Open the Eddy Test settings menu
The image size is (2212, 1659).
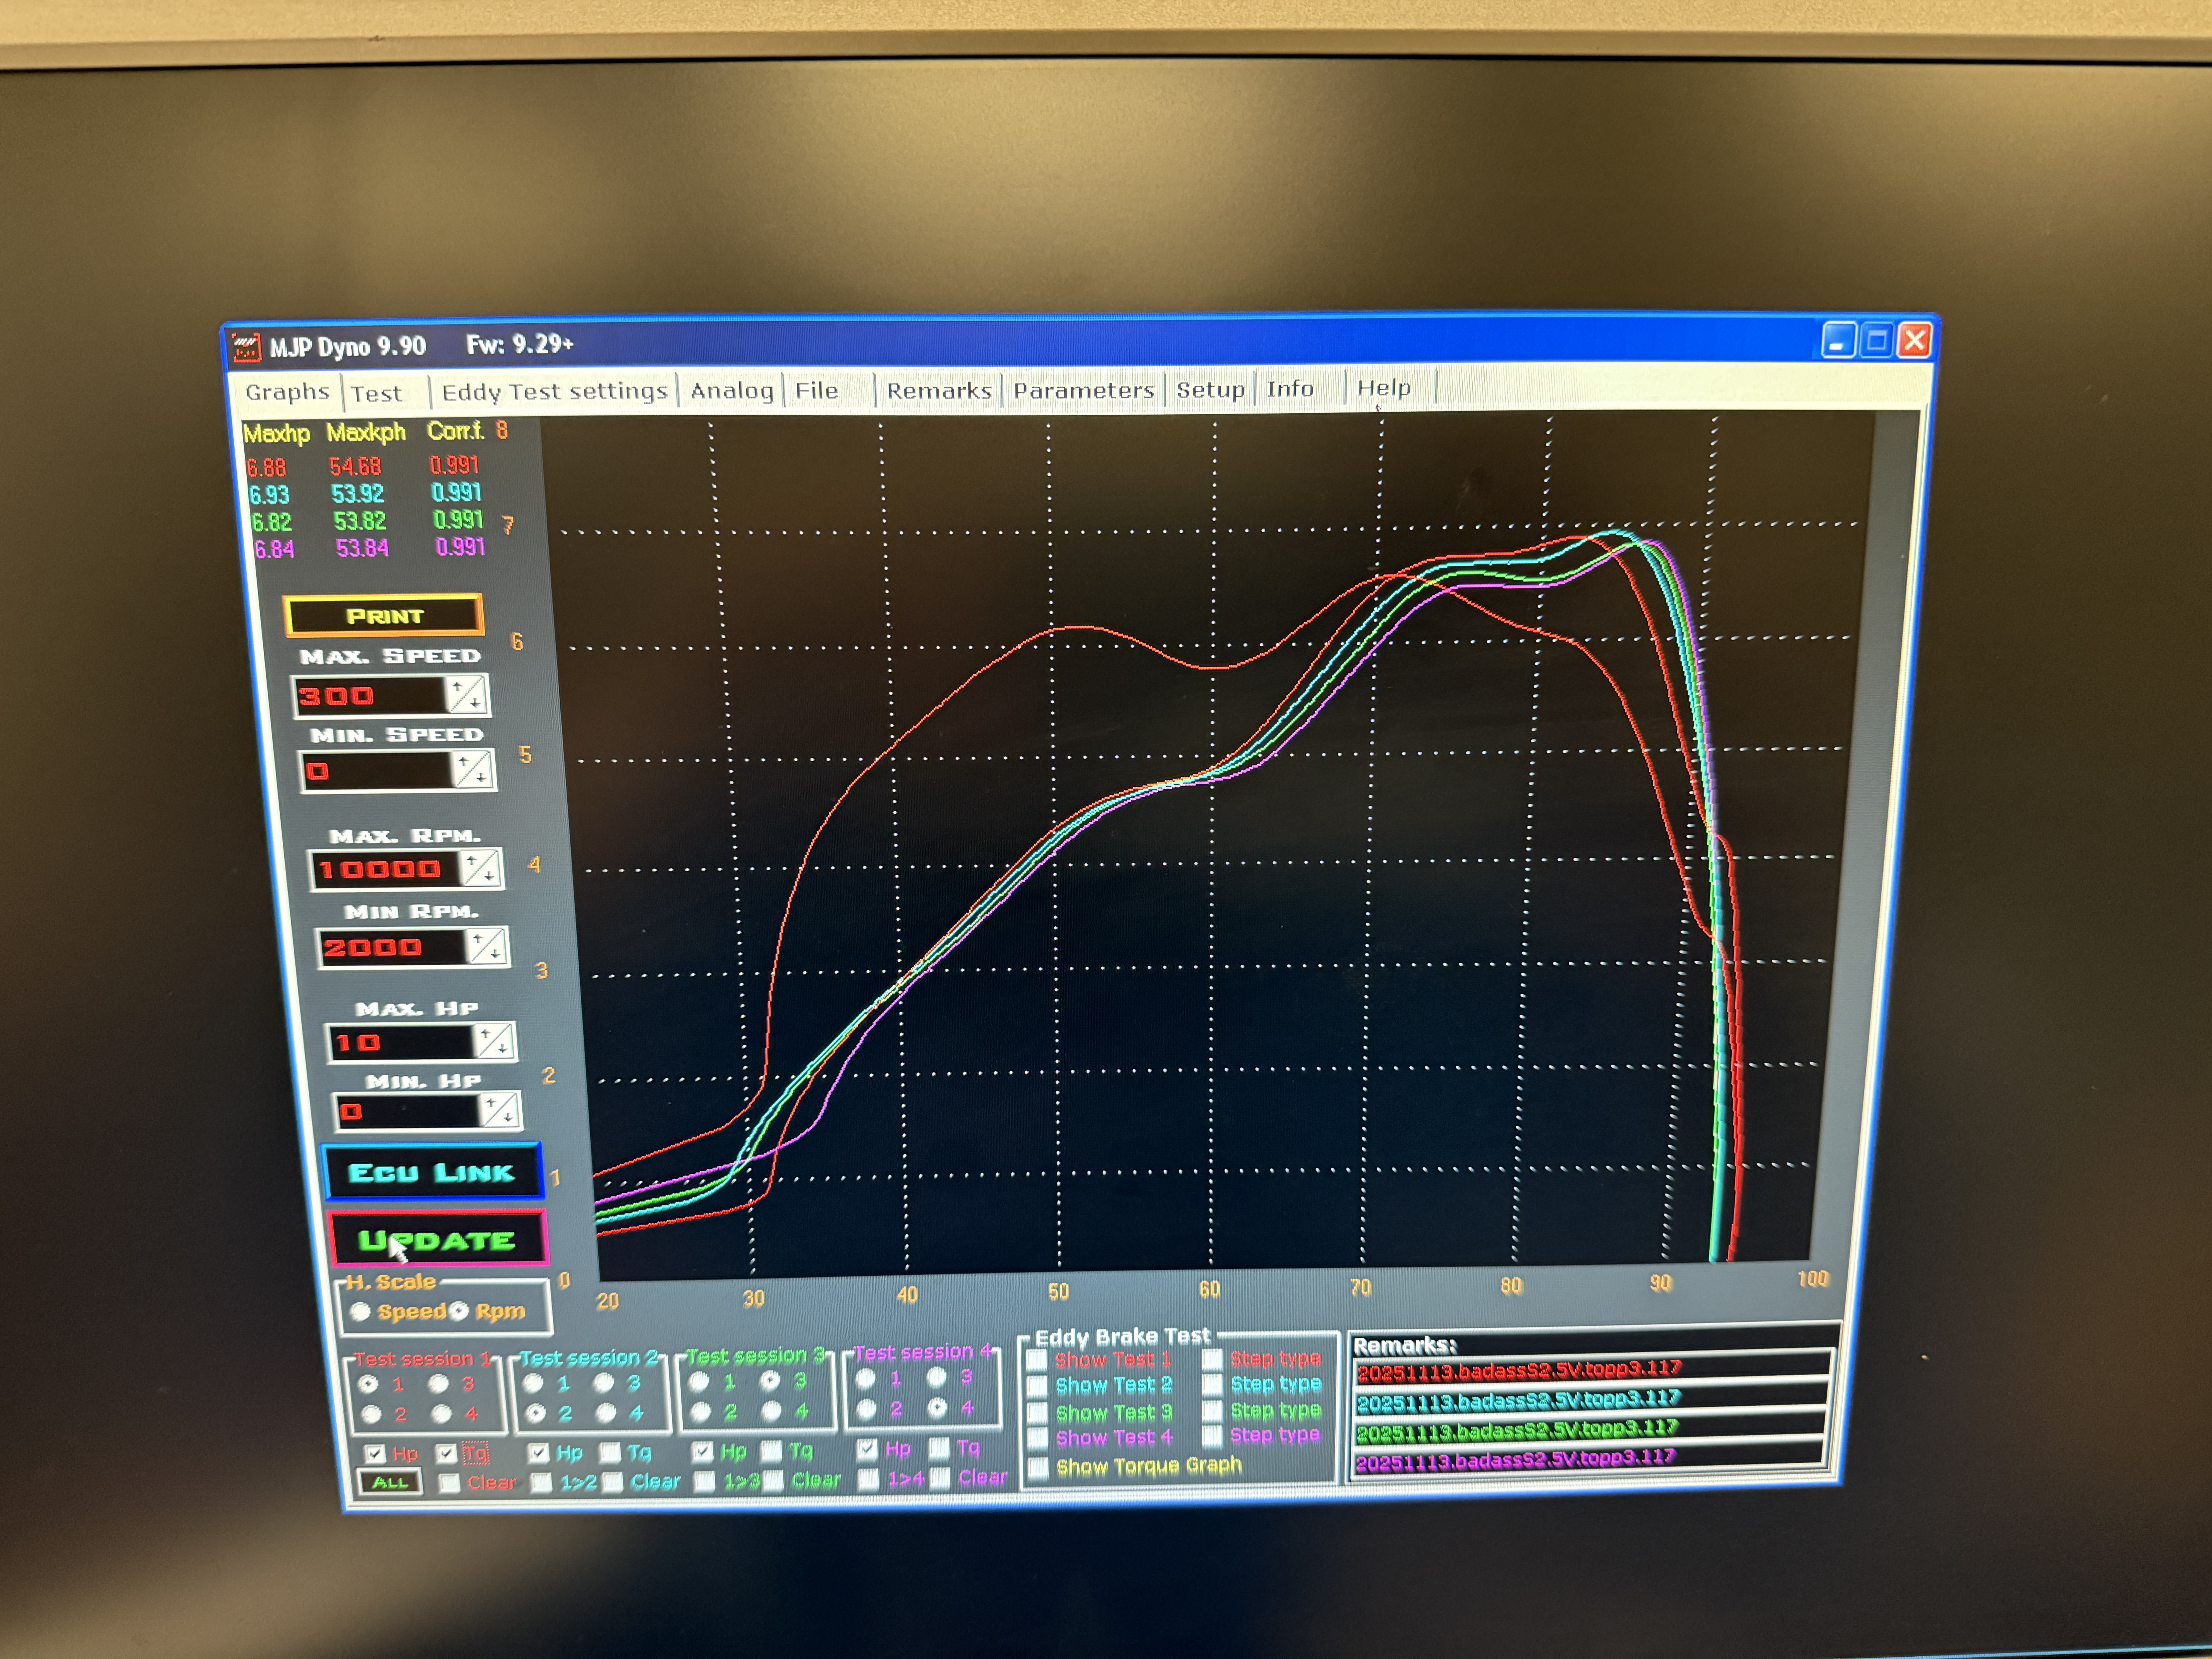click(554, 391)
